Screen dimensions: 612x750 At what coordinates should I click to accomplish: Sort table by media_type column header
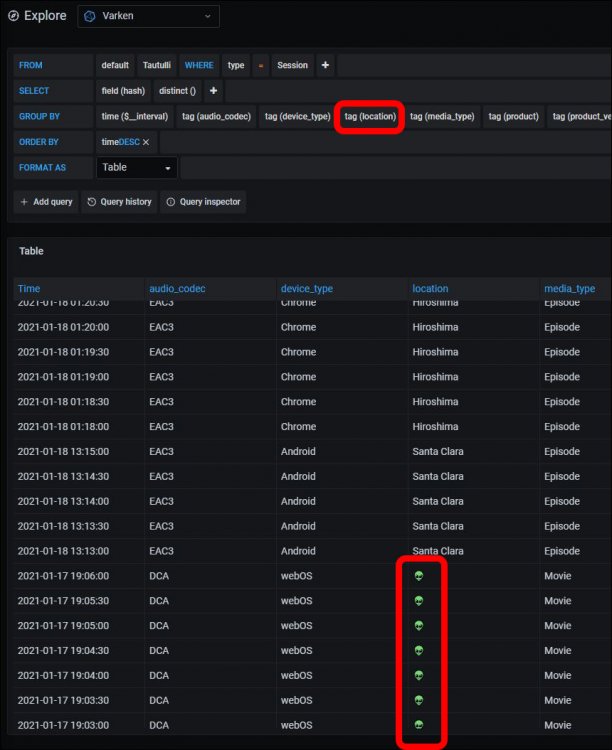tap(569, 289)
